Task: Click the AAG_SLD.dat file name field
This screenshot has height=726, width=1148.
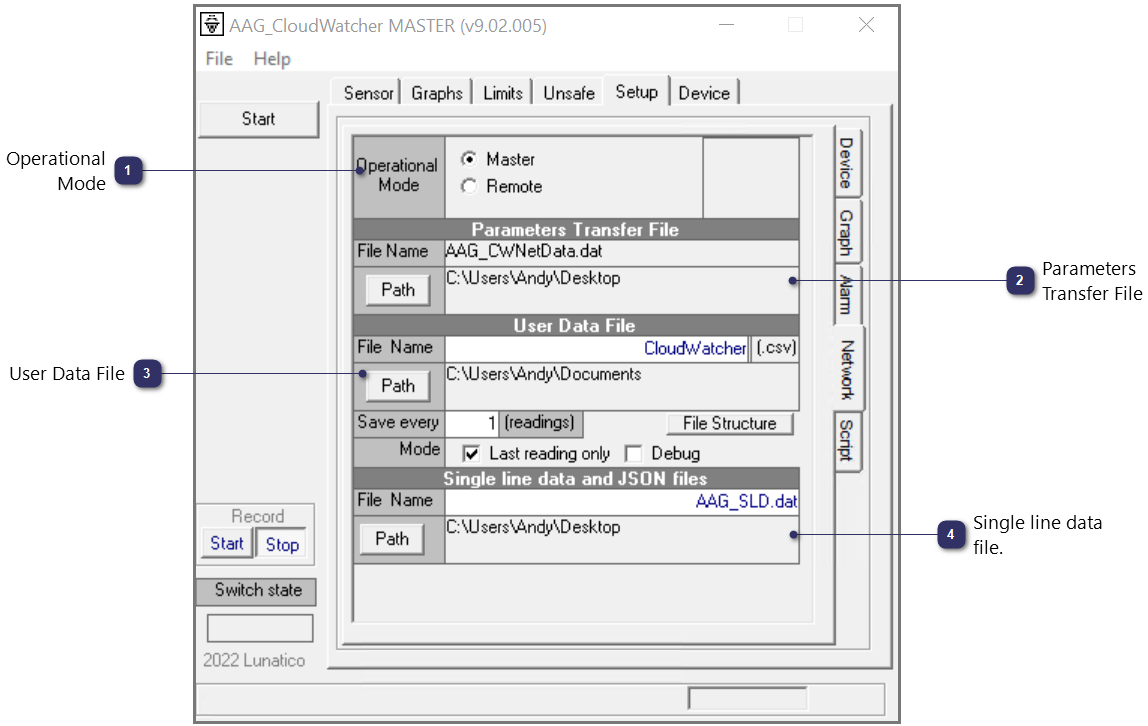Action: click(x=622, y=501)
